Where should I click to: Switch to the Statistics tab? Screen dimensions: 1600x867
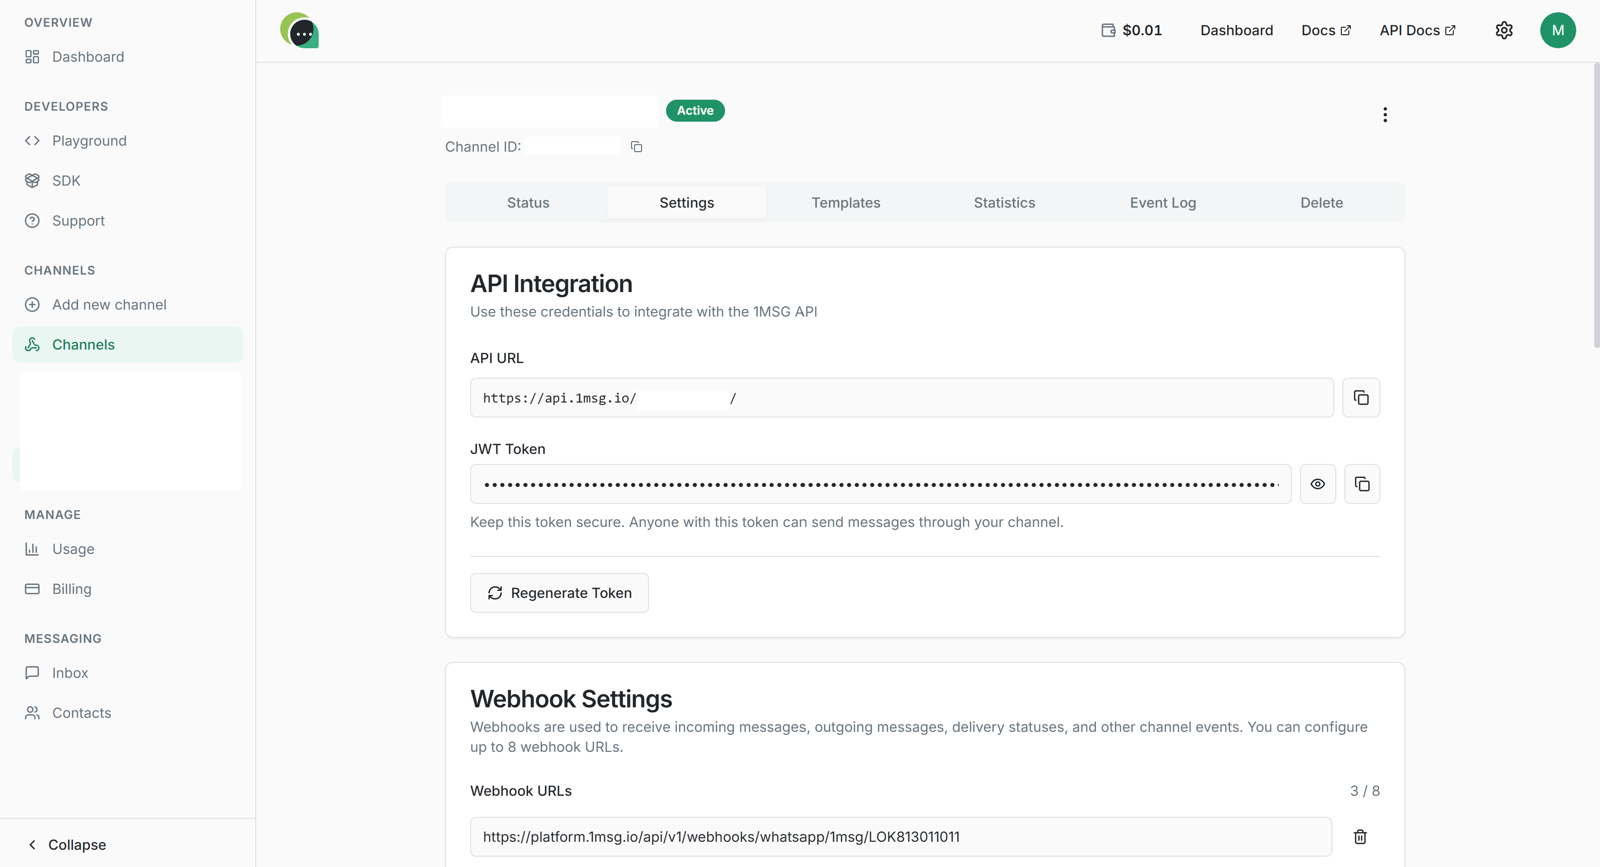(x=1004, y=203)
